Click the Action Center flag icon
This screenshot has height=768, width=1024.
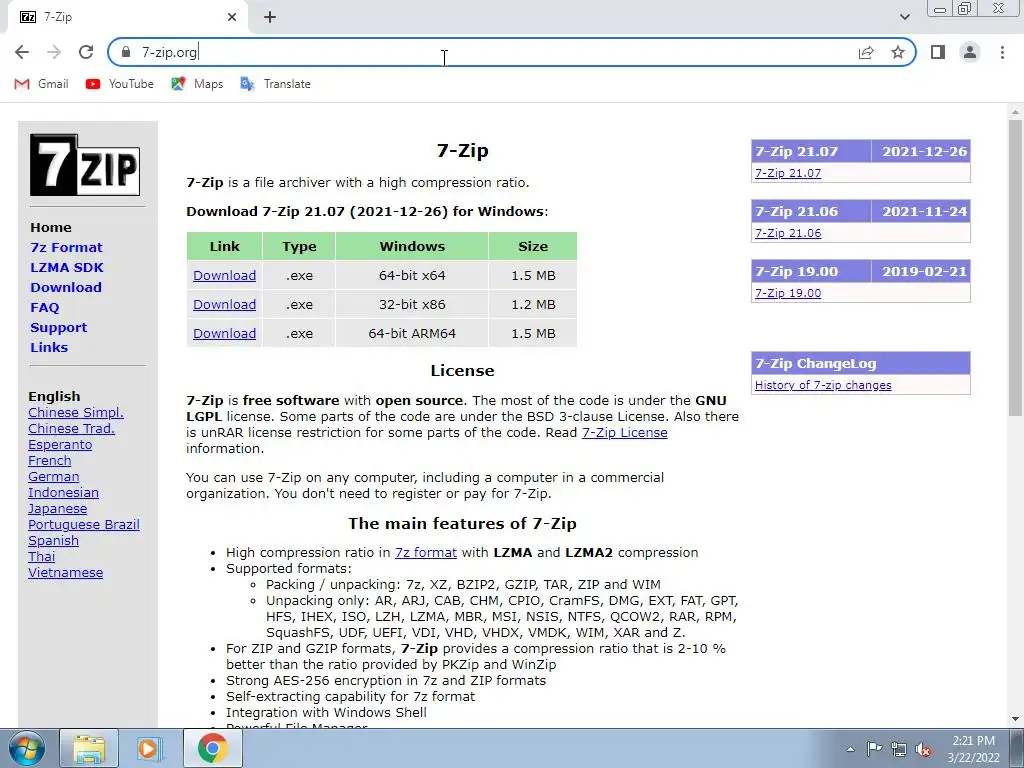tap(874, 749)
